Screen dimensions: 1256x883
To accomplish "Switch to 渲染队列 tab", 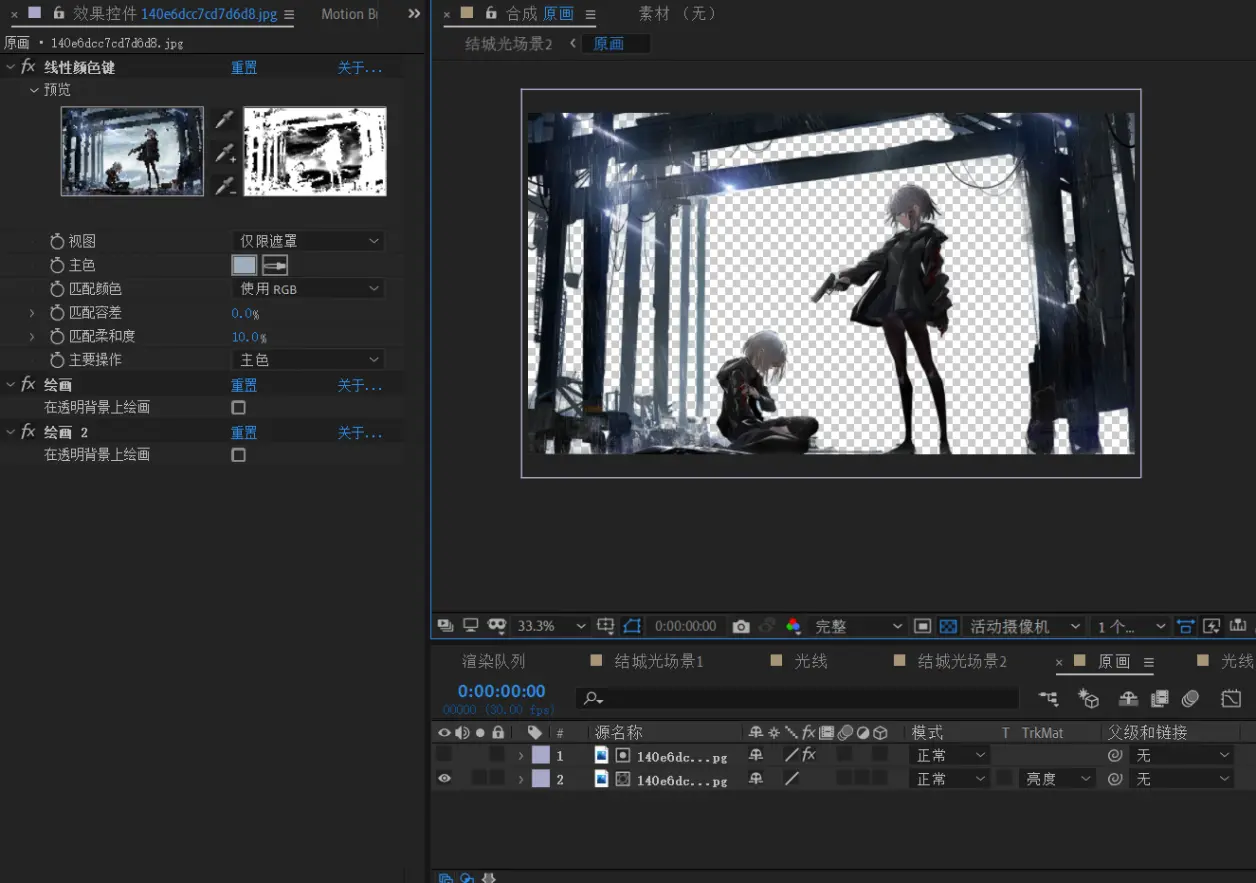I will 493,661.
